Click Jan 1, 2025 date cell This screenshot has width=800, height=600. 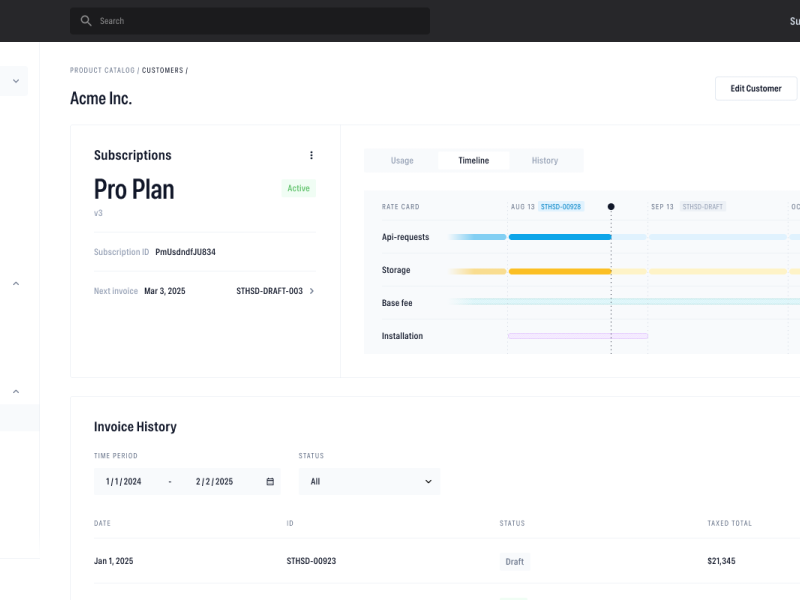113,561
